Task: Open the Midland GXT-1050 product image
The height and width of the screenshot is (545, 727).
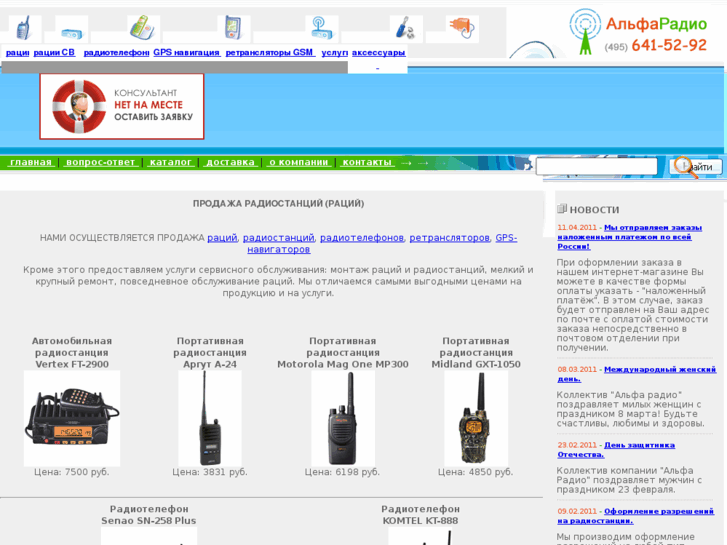Action: tap(476, 418)
